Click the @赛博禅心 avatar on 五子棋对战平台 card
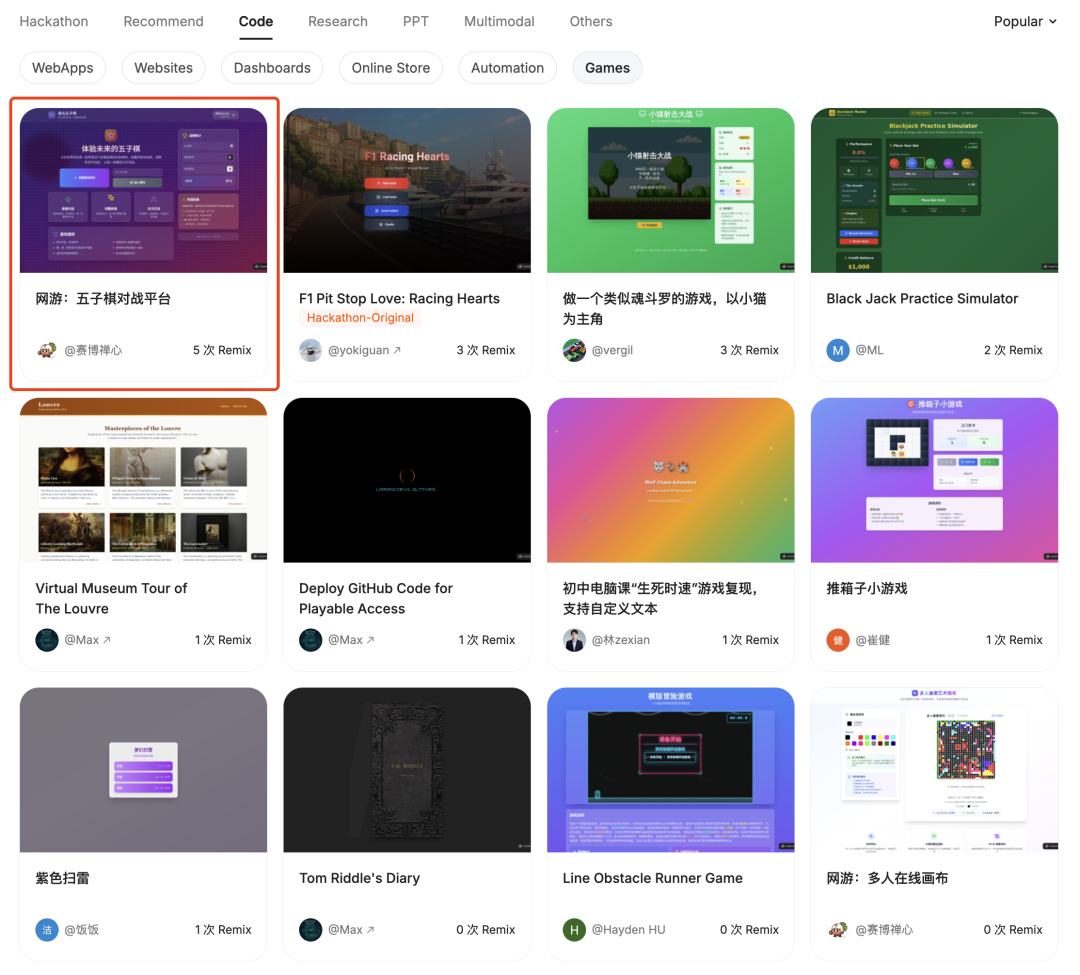The image size is (1080, 975). (47, 350)
